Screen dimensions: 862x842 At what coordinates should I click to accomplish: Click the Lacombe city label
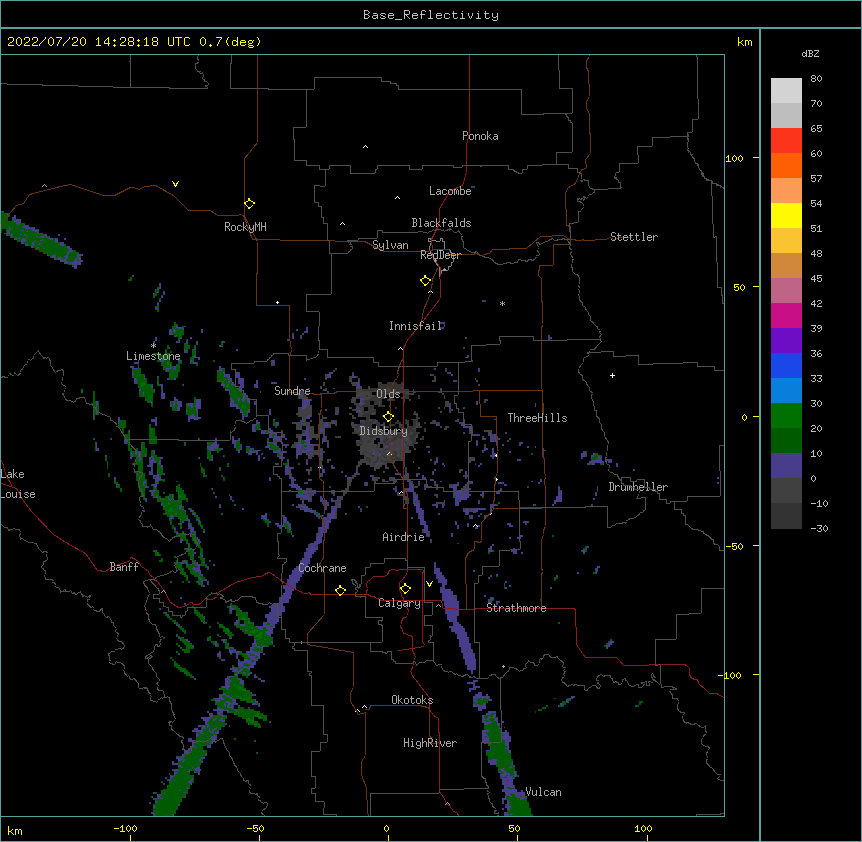click(x=450, y=191)
